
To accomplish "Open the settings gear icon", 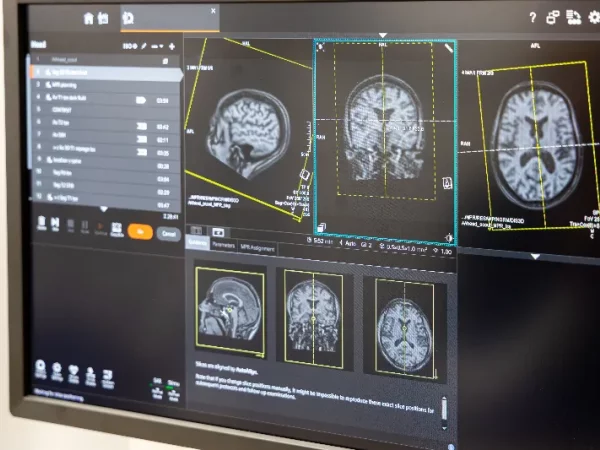I will coord(594,16).
